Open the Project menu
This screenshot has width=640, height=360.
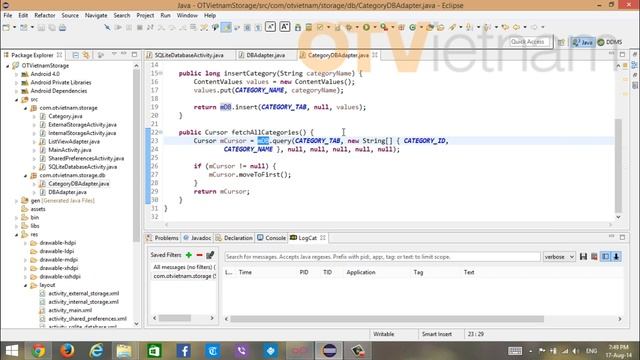(x=145, y=15)
